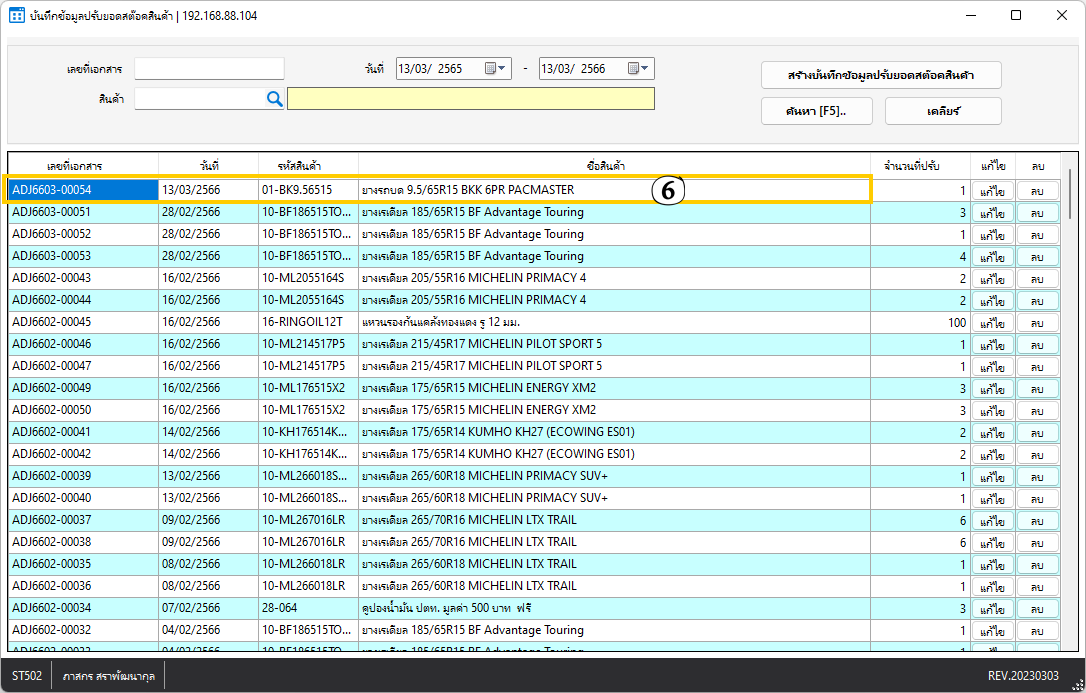Click the จำนวนที่ปรับ column header
This screenshot has height=693, width=1086.
coord(919,165)
